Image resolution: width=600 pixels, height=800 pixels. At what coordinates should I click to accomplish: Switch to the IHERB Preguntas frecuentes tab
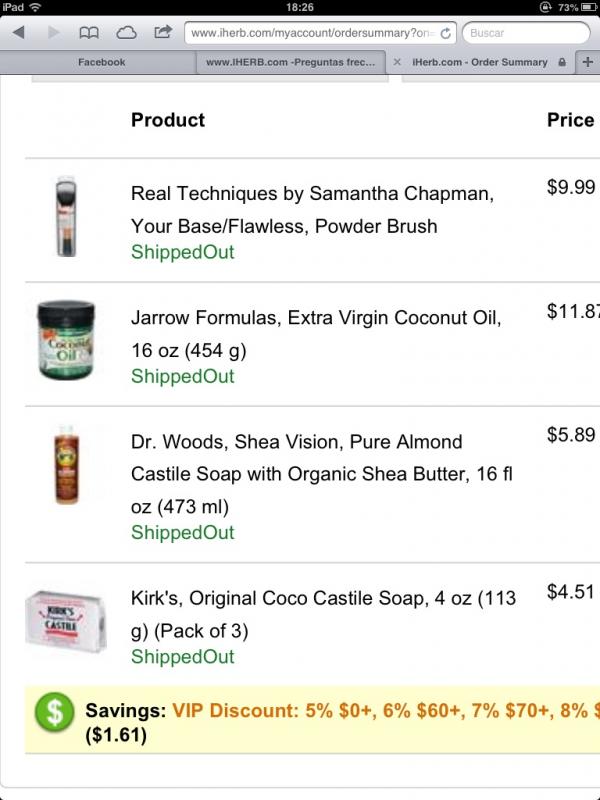291,62
